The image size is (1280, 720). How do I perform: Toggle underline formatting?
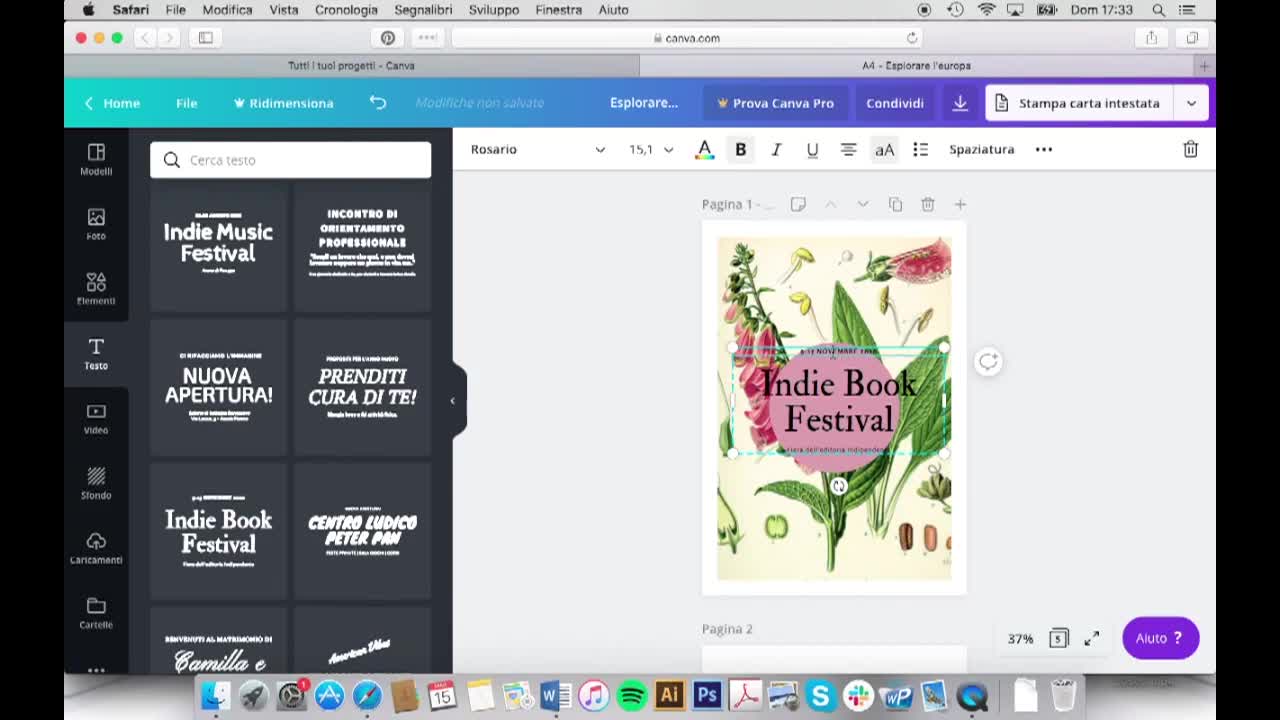tap(812, 149)
